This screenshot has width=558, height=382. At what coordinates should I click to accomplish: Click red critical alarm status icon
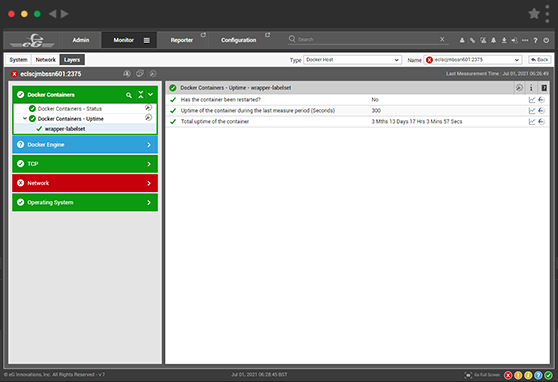[508, 375]
